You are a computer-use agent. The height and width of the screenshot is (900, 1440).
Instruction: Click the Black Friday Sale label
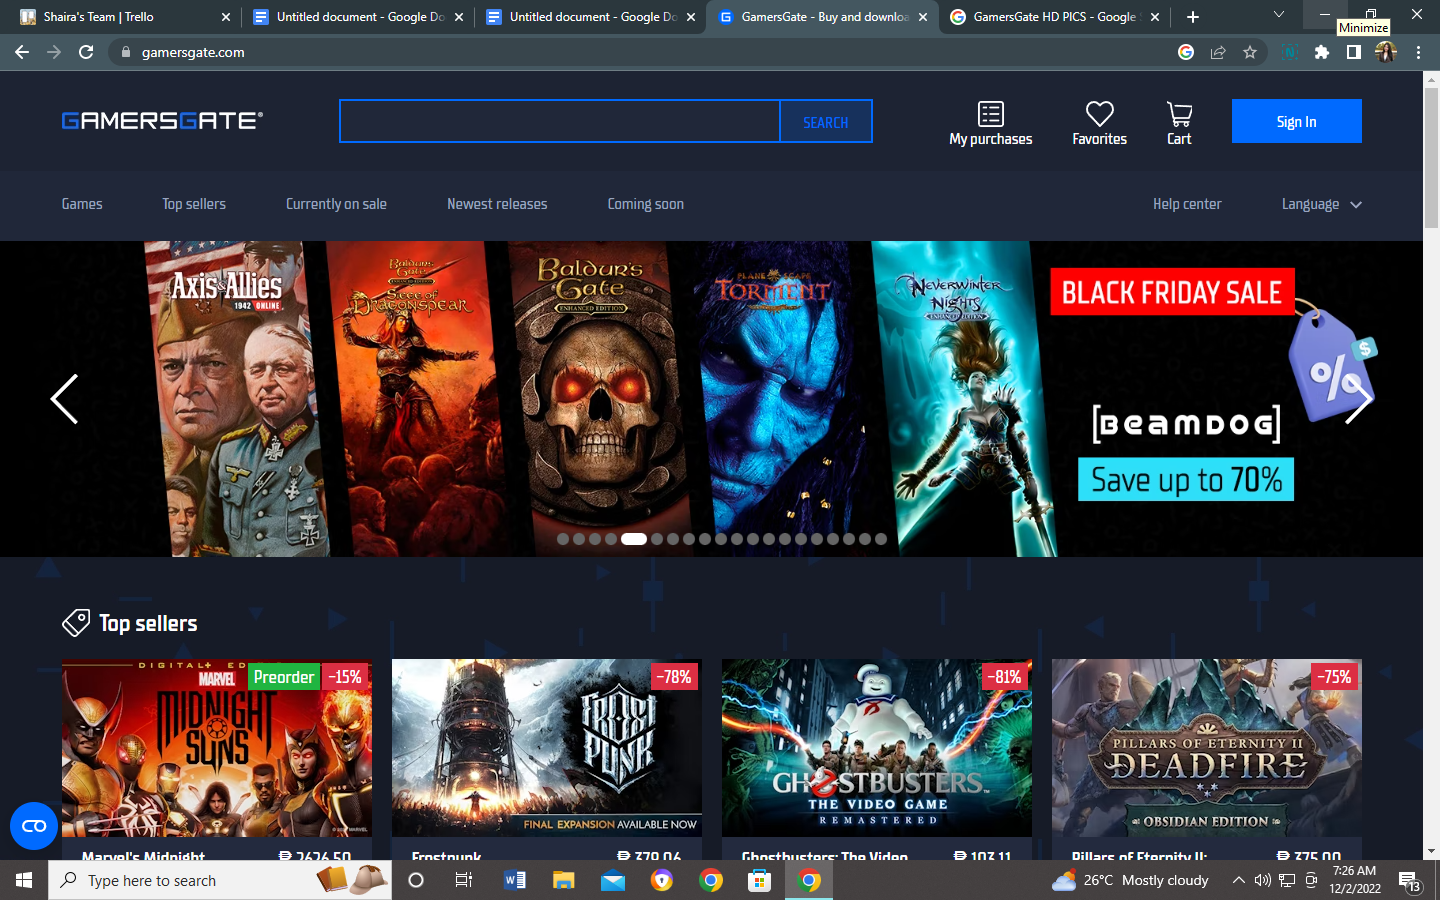click(1172, 292)
